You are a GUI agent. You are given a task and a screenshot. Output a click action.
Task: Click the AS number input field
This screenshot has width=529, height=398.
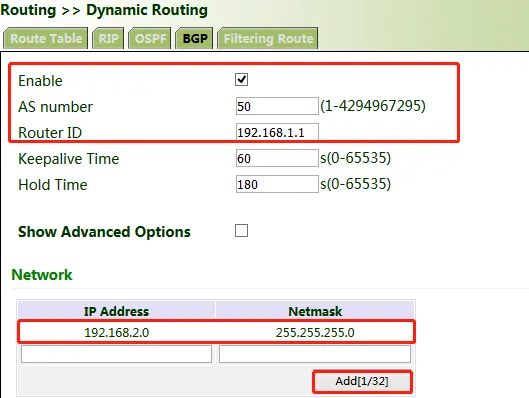[x=277, y=106]
